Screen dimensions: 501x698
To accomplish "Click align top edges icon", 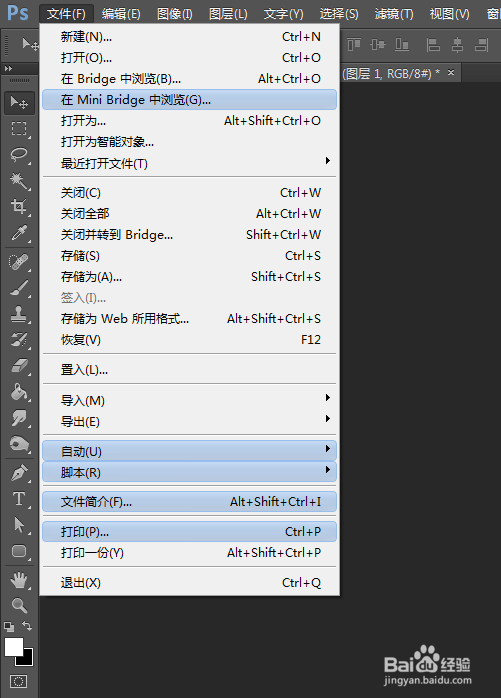I will coord(354,45).
